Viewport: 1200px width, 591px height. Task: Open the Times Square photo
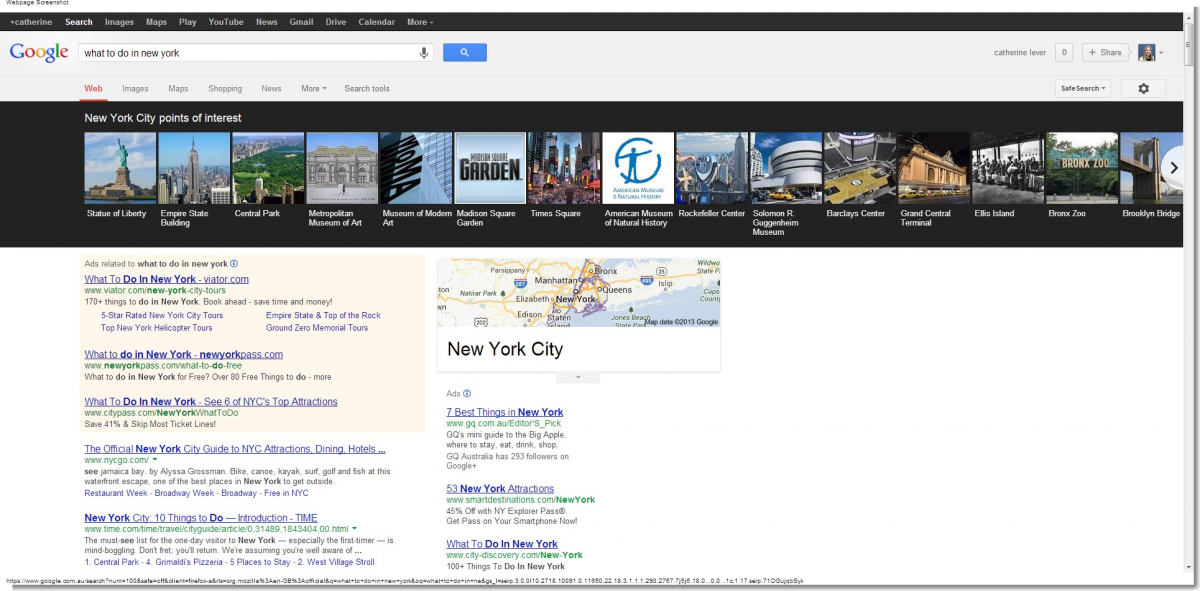point(564,168)
